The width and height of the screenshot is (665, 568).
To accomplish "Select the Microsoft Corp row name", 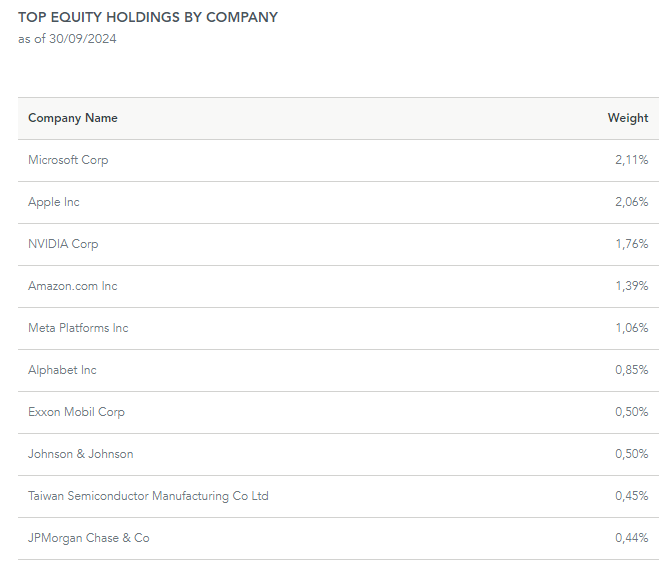I will [x=68, y=160].
